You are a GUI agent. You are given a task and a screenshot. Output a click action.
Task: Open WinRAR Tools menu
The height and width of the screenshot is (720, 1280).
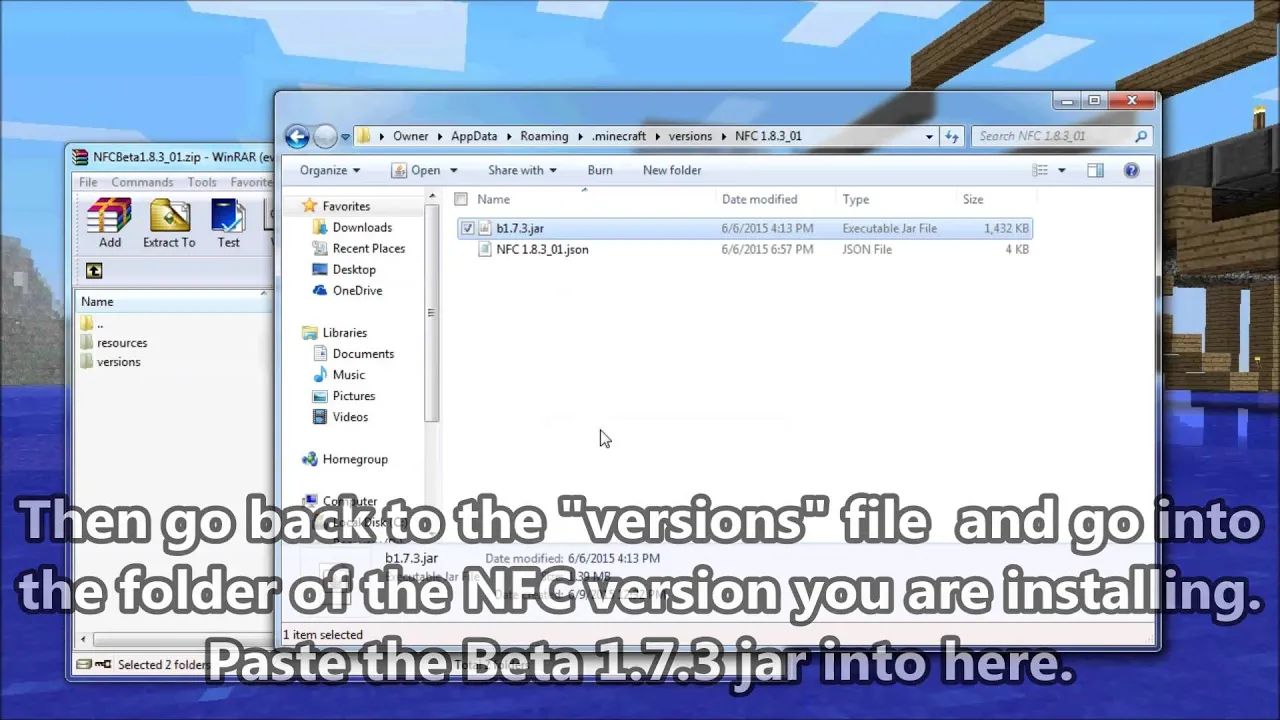202,182
